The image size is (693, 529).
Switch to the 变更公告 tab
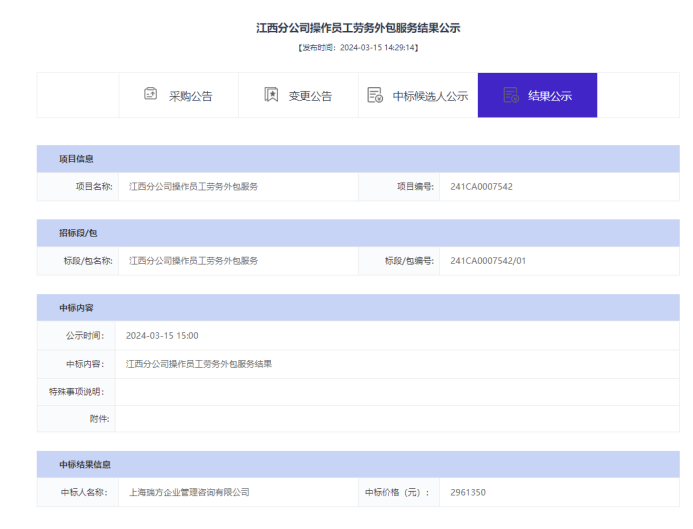pyautogui.click(x=298, y=95)
